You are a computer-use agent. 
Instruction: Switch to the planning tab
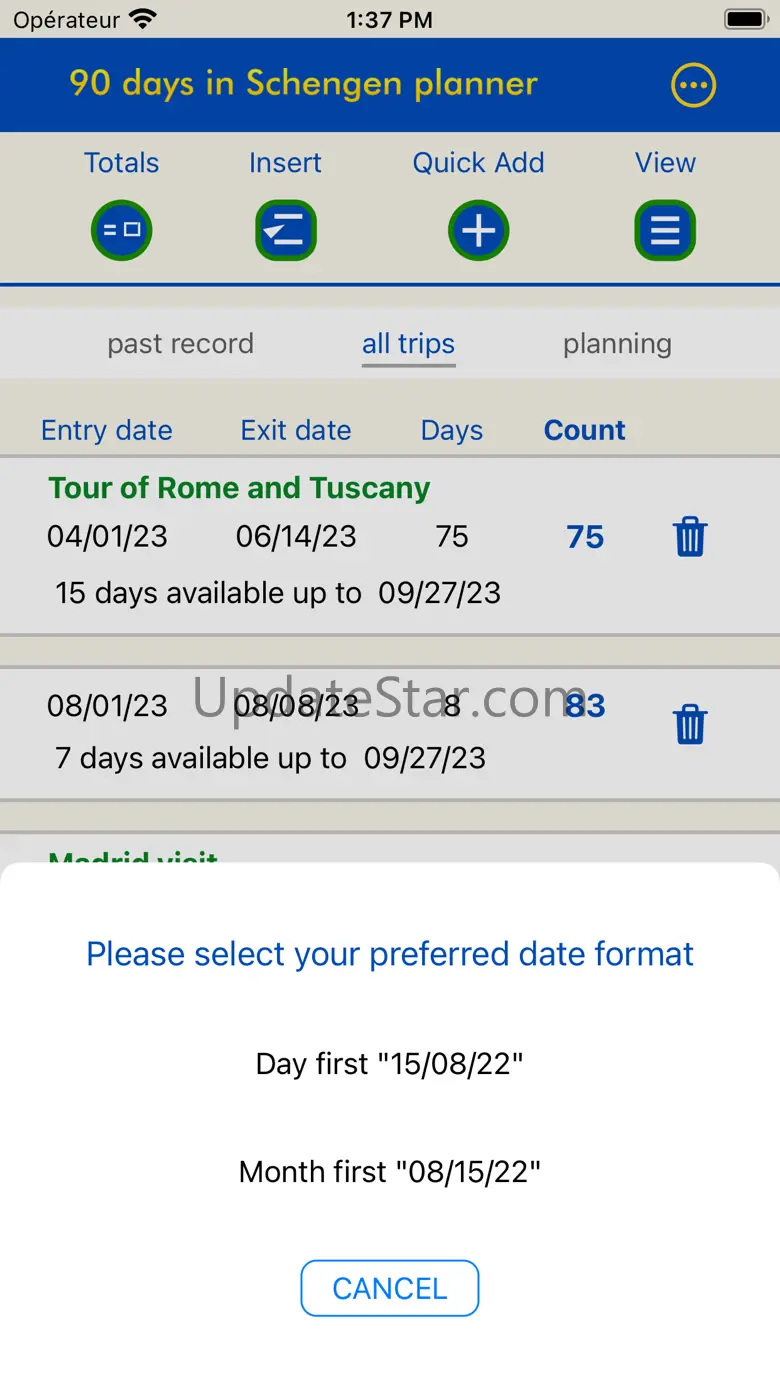(617, 344)
